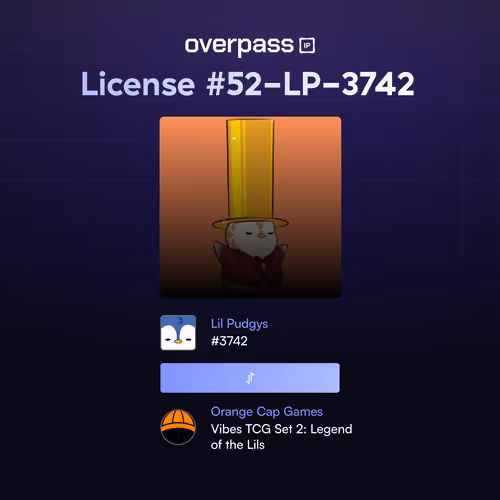Screen dimensions: 500x500
Task: Click the word License in the heading
Action: pyautogui.click(x=138, y=84)
